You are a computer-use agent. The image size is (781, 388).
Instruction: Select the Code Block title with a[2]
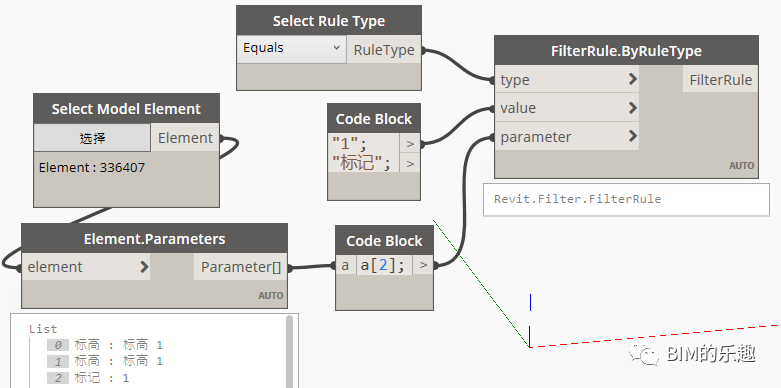(x=384, y=241)
